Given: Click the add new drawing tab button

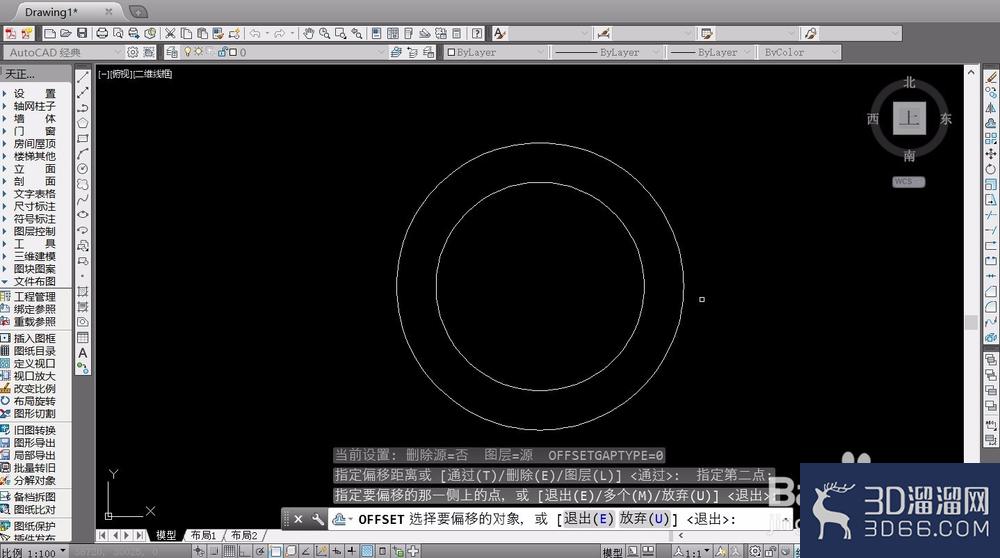Looking at the screenshot, I should pos(138,11).
